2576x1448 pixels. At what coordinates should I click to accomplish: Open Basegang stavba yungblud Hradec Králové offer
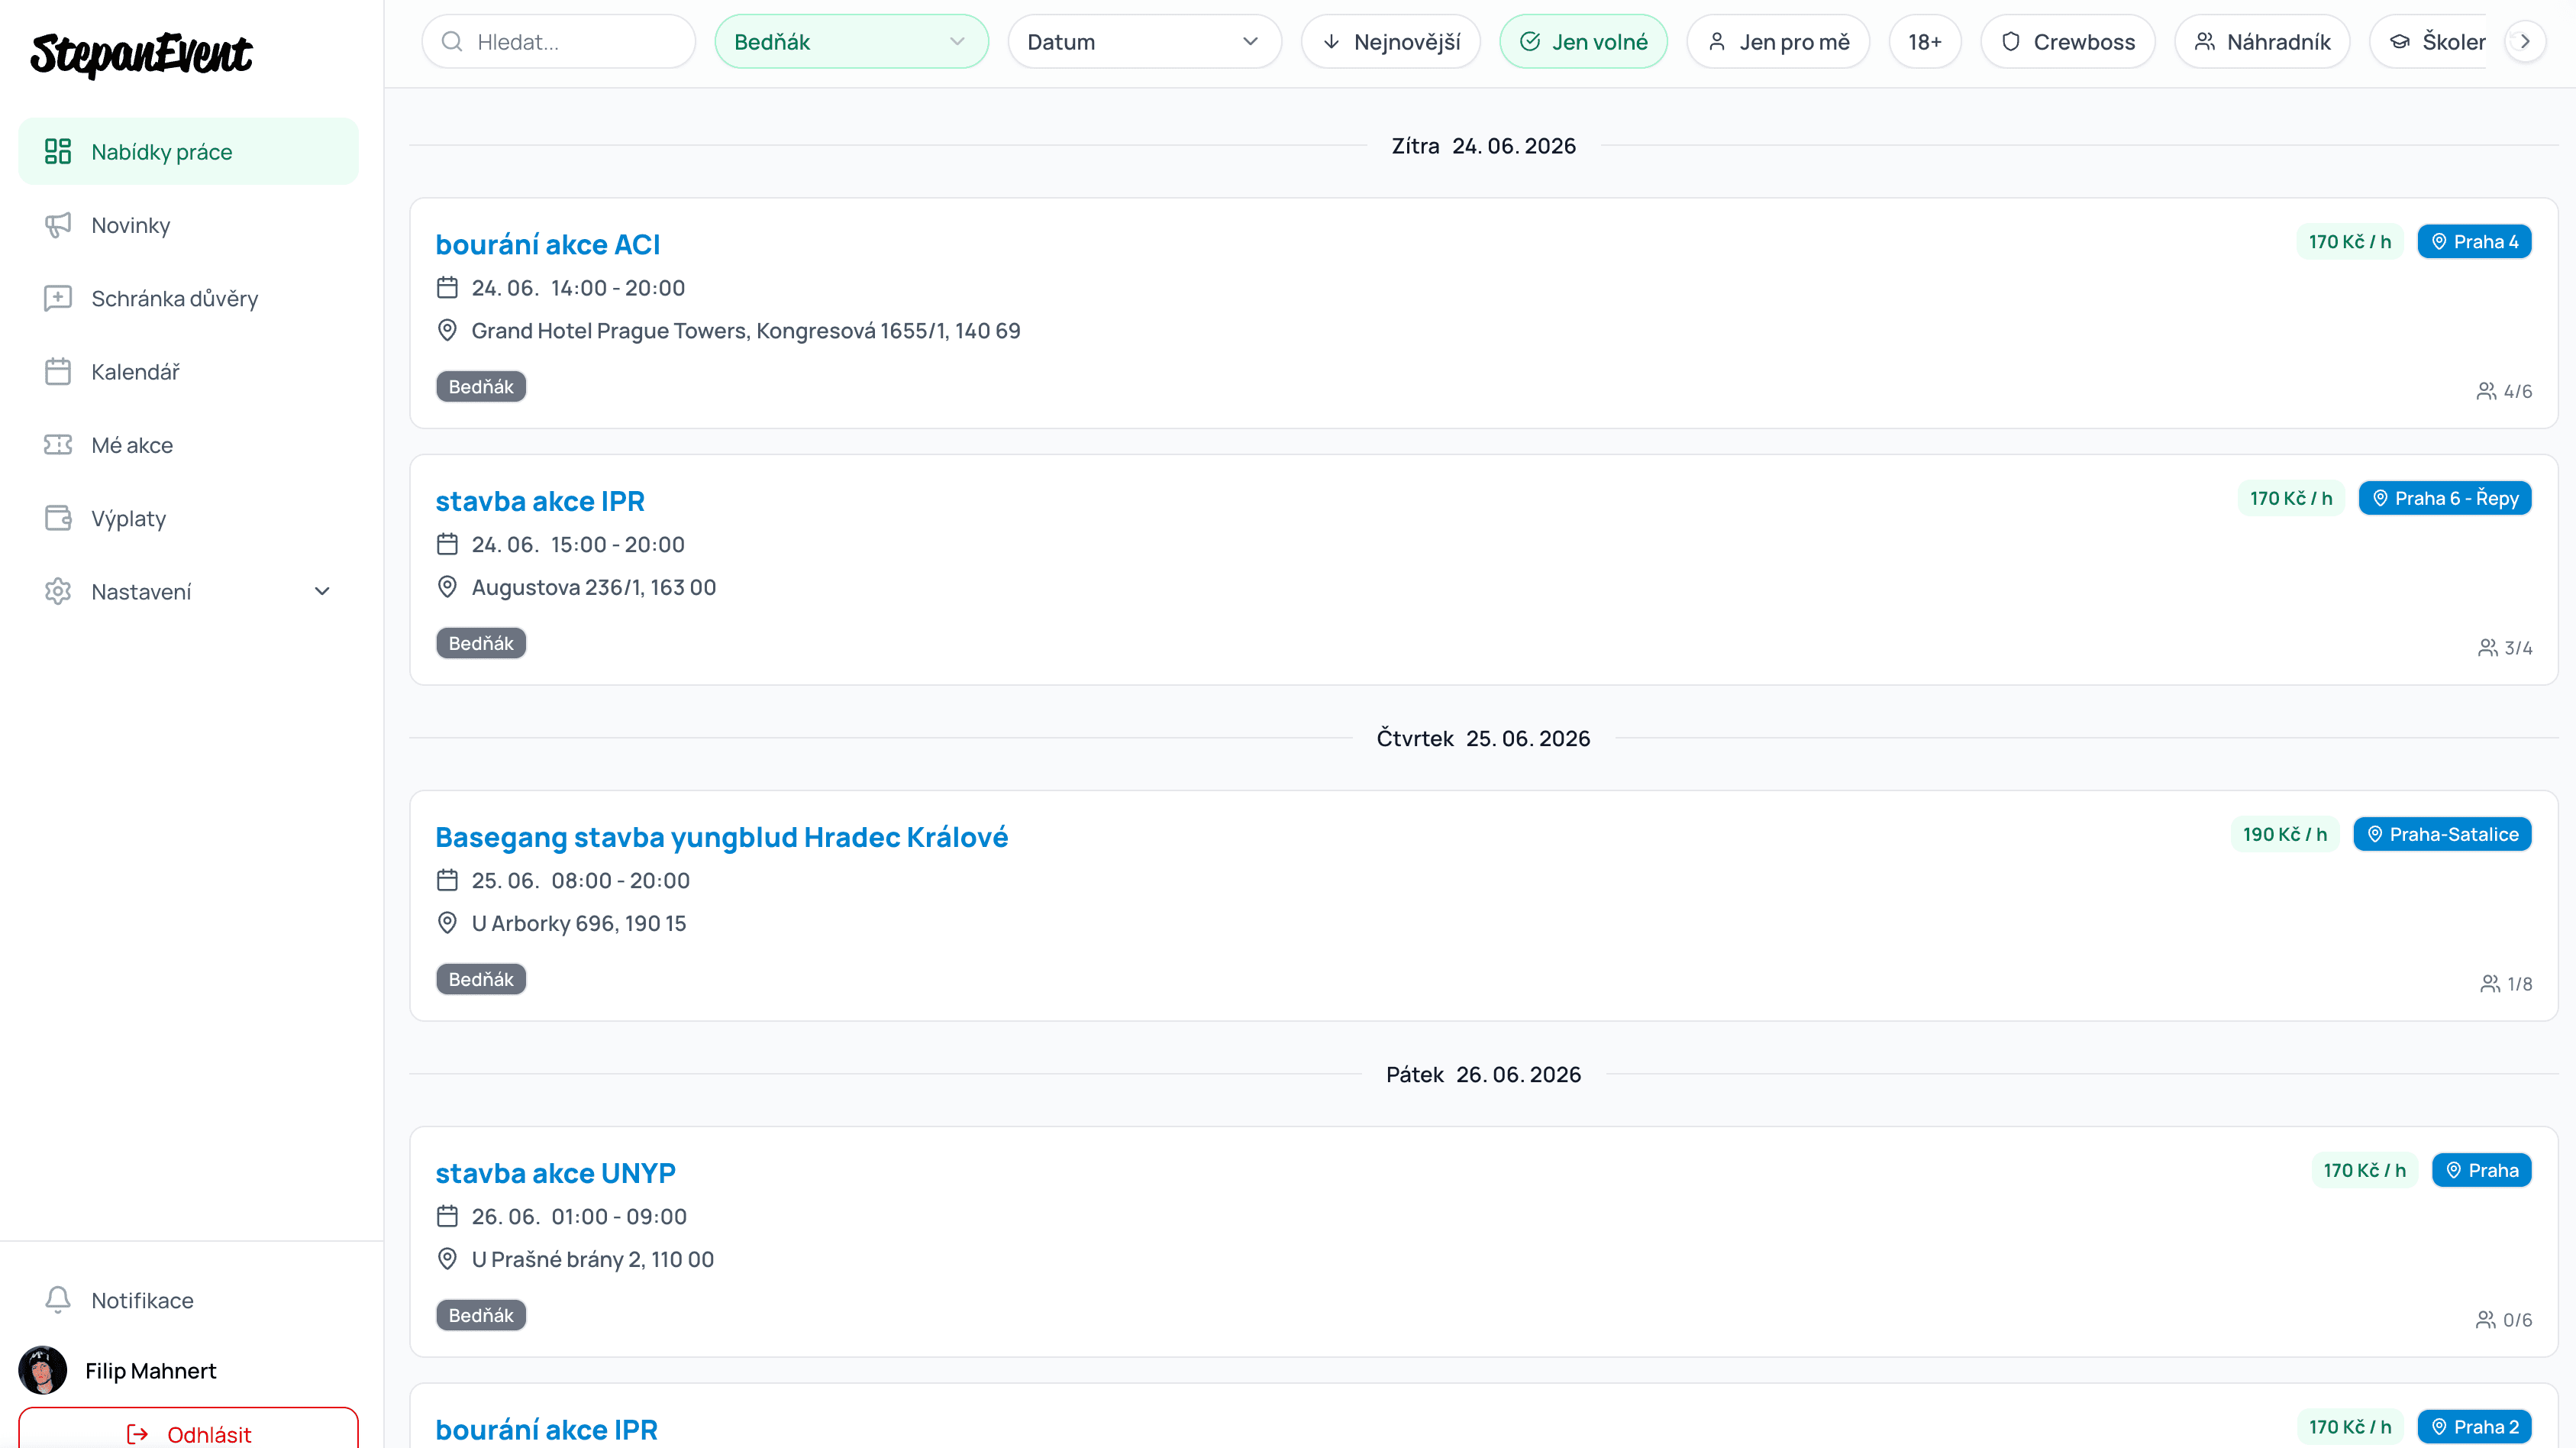pos(721,837)
